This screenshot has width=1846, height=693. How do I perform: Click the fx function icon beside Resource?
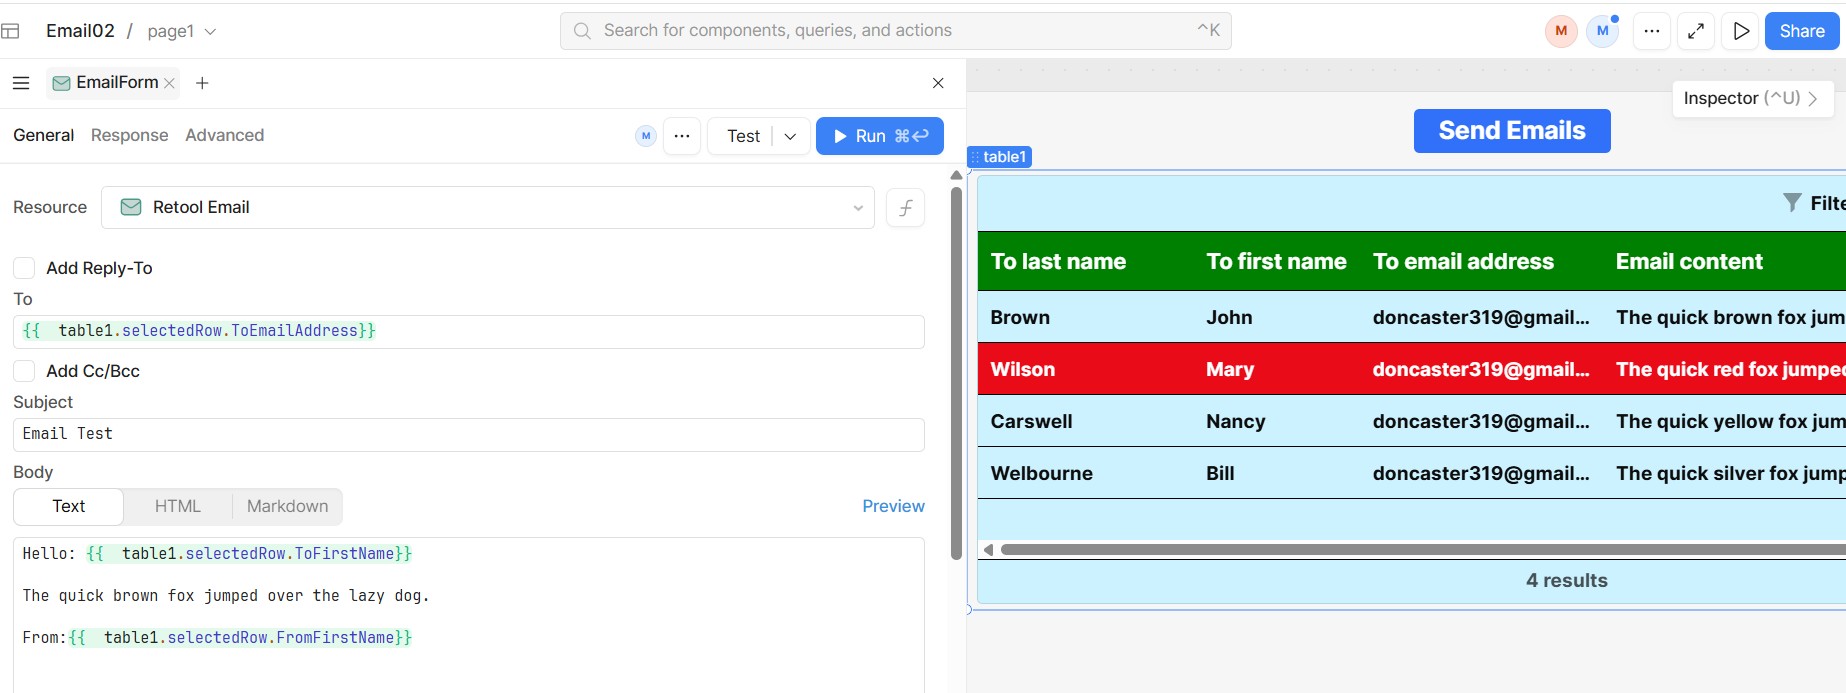point(905,208)
